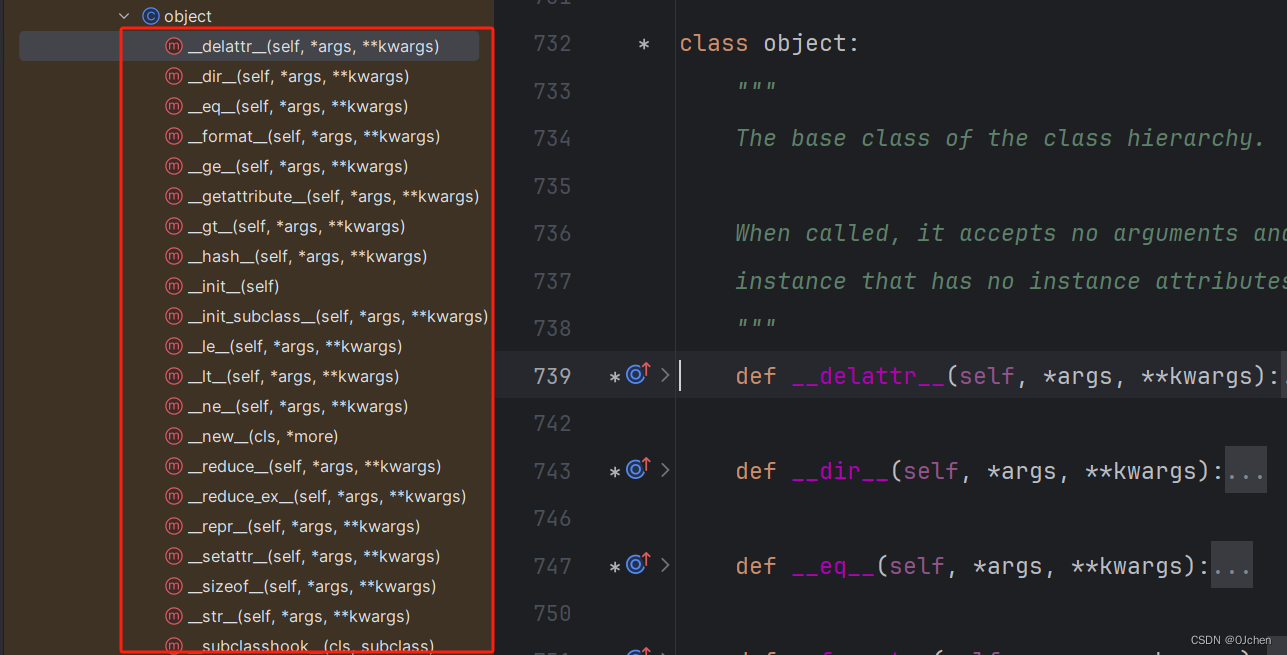Click method icon next to __ge__
This screenshot has width=1287, height=655.
[x=173, y=166]
